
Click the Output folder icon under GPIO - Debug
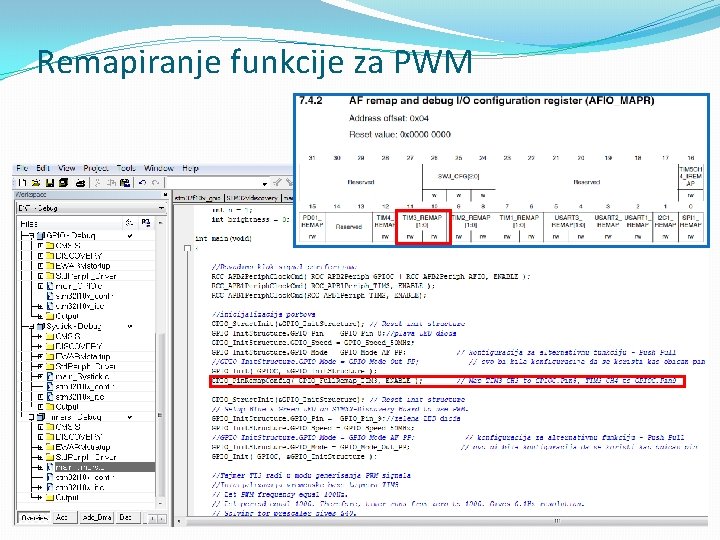click(50, 316)
